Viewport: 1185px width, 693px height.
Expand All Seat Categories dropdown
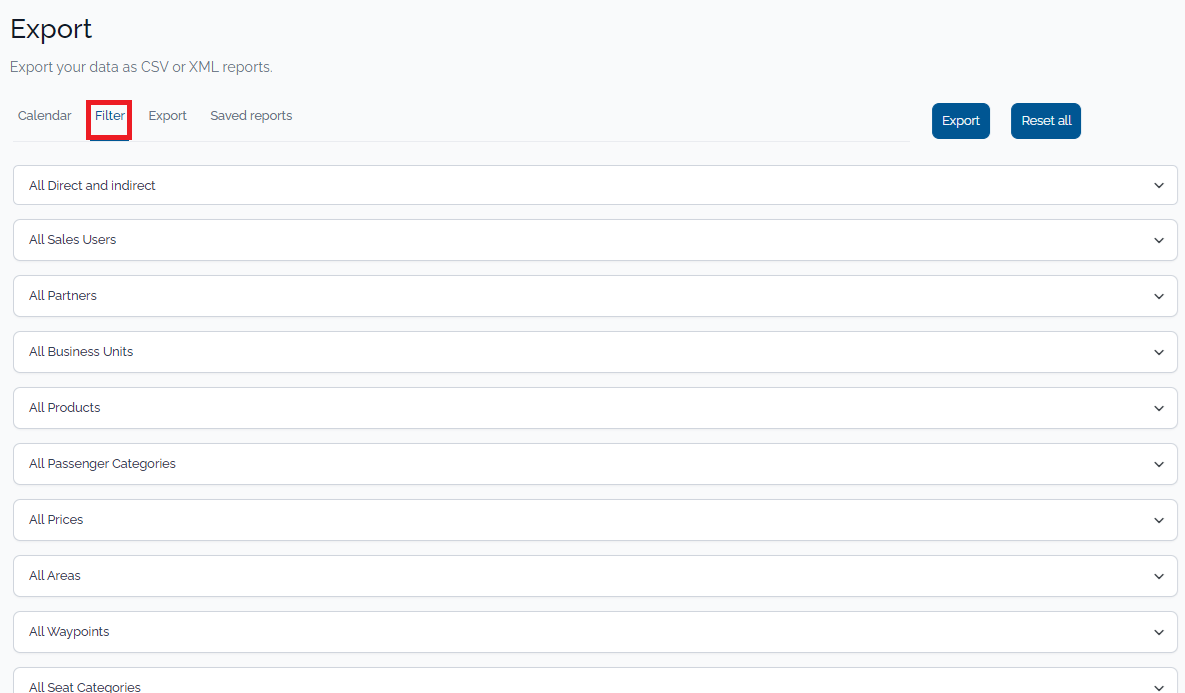(x=596, y=682)
